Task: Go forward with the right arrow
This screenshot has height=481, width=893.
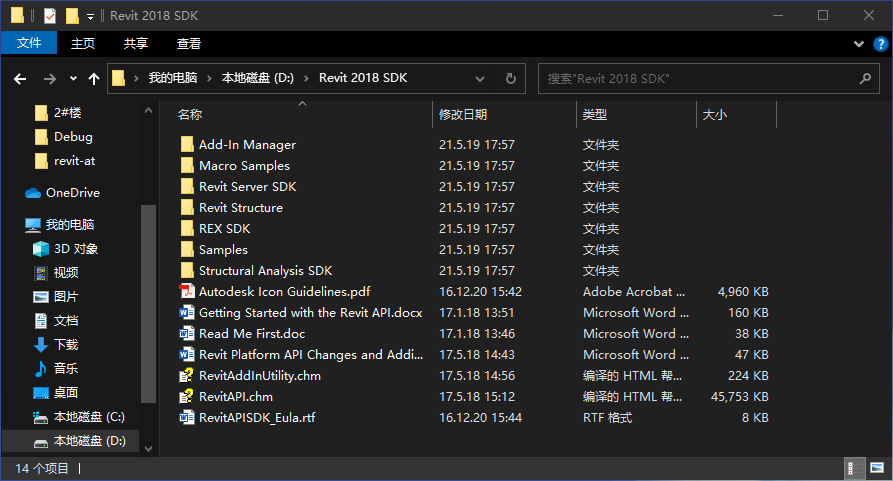Action: click(x=50, y=79)
